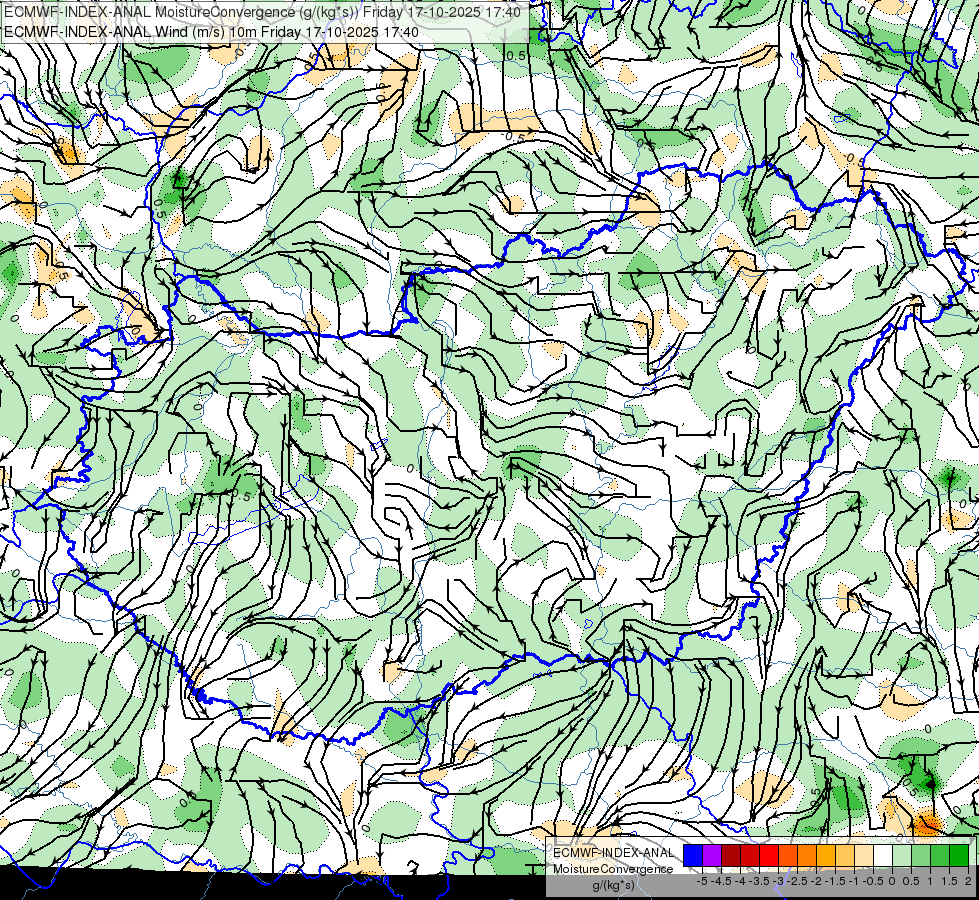Pick the legend swatch between -4 and -3.5
Screen dimensions: 979x900
[x=750, y=856]
